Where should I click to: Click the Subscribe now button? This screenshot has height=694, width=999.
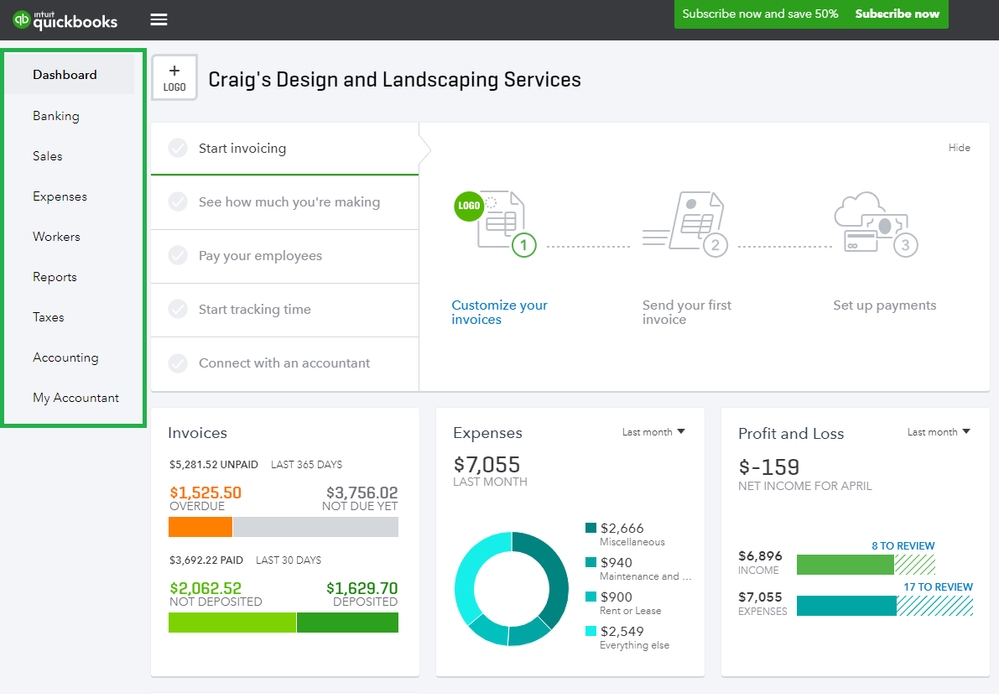click(896, 14)
